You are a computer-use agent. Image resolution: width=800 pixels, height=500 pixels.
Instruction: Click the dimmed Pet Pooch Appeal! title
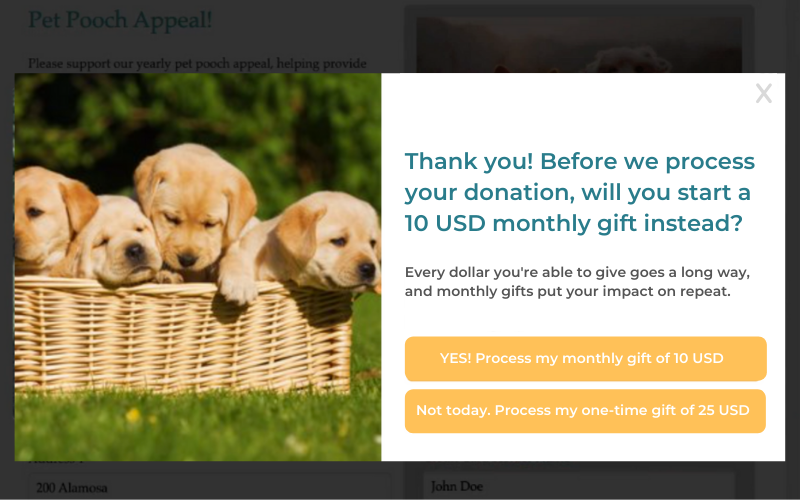[x=120, y=19]
